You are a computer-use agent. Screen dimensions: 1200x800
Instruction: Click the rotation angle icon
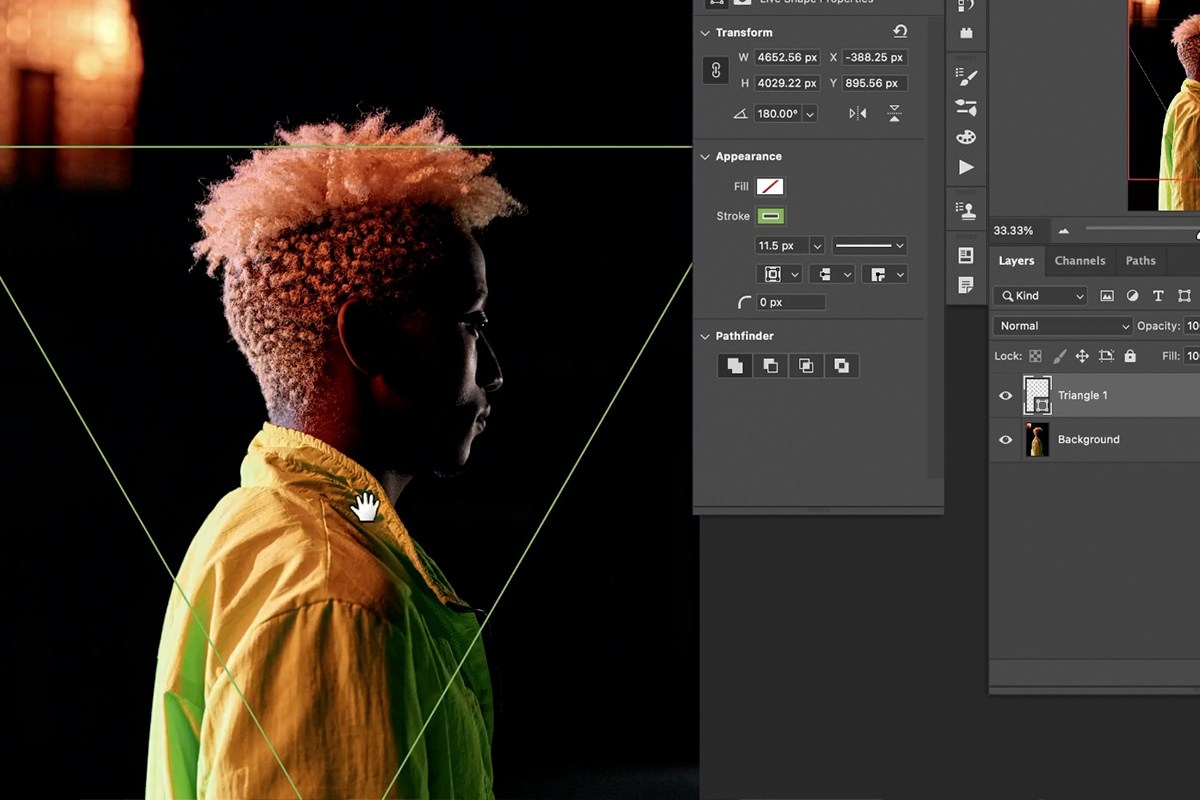[x=740, y=114]
